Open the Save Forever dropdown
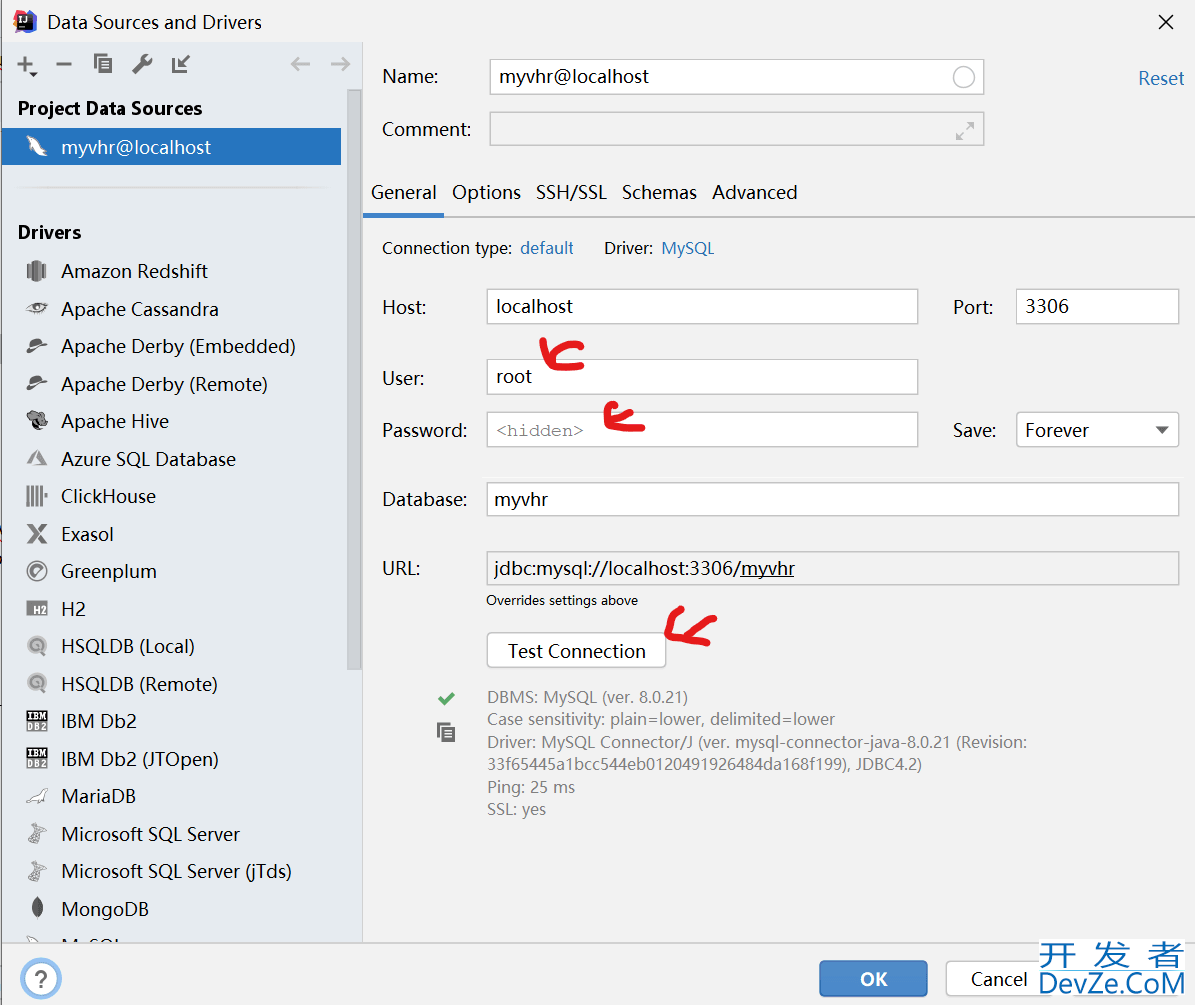Viewport: 1195px width, 1005px height. point(1097,430)
